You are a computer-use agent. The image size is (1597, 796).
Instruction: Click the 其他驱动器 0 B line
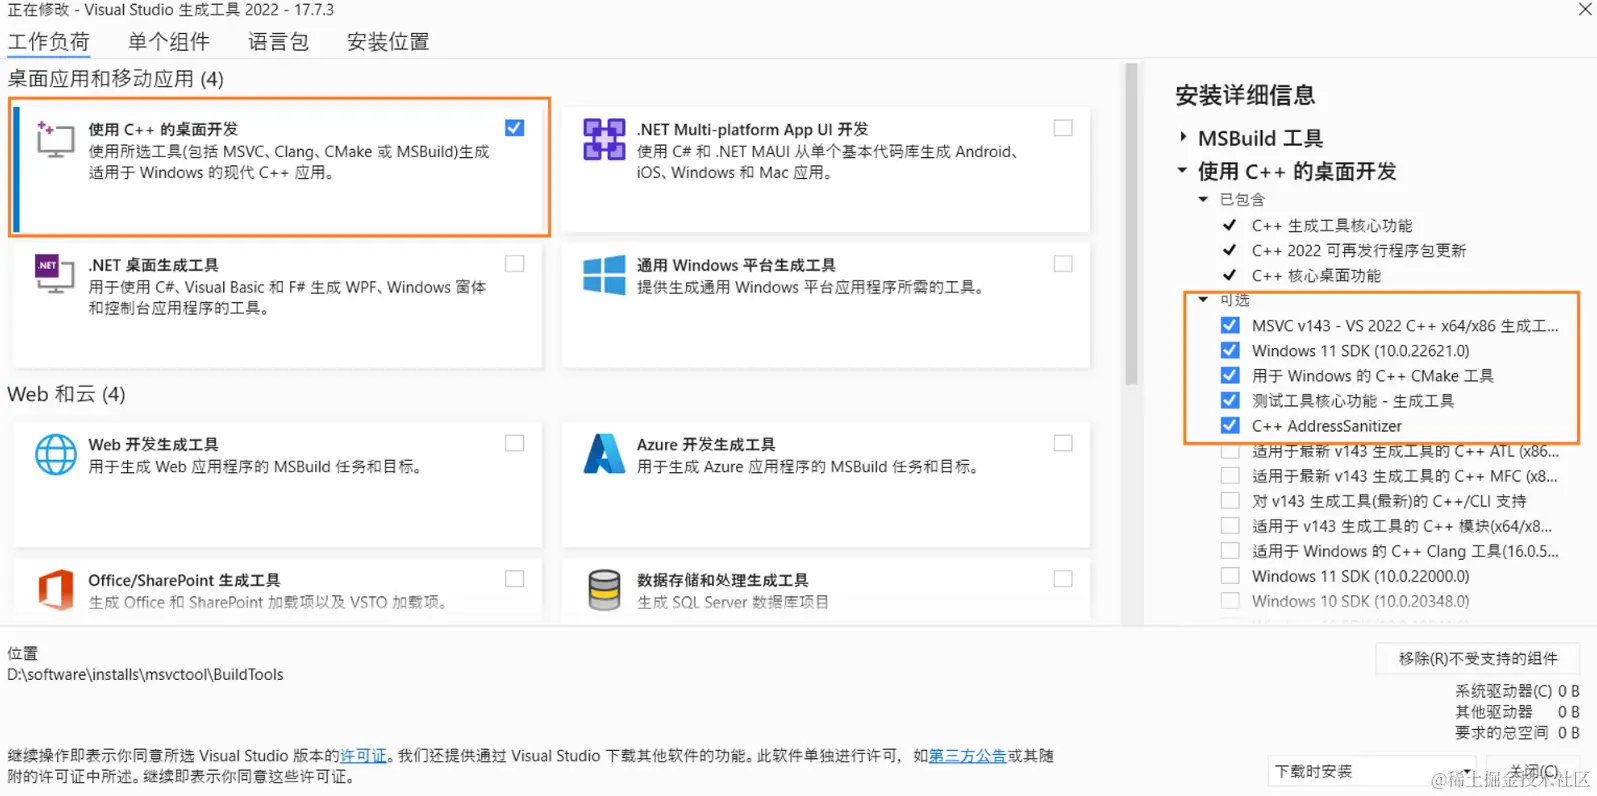pos(1517,712)
